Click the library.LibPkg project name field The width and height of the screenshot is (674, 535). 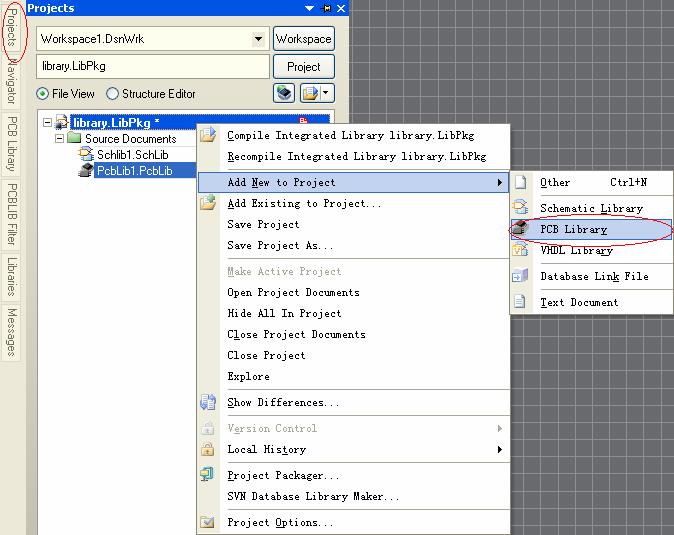click(153, 66)
